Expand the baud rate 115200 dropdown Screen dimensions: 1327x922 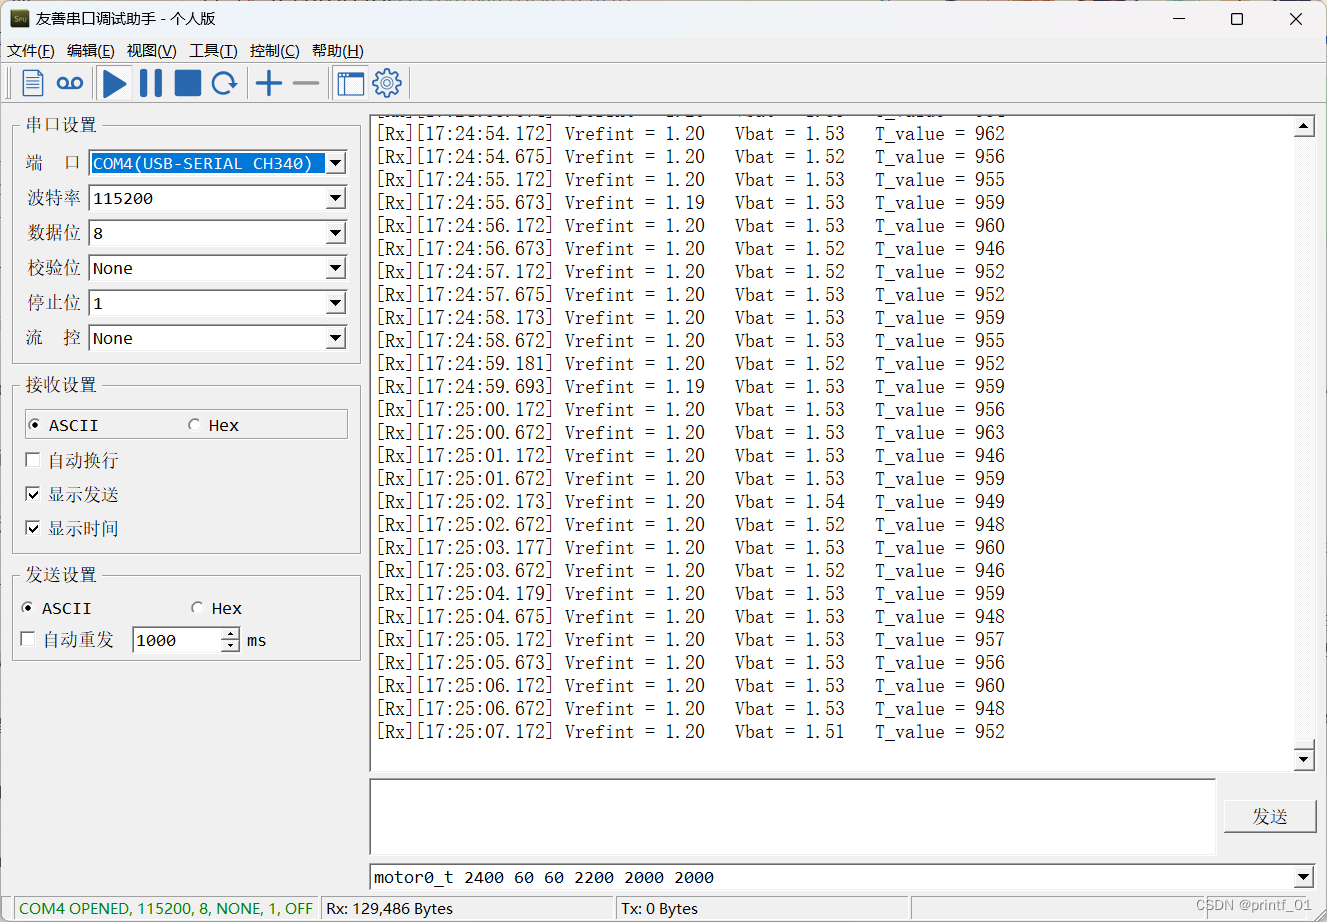[336, 198]
